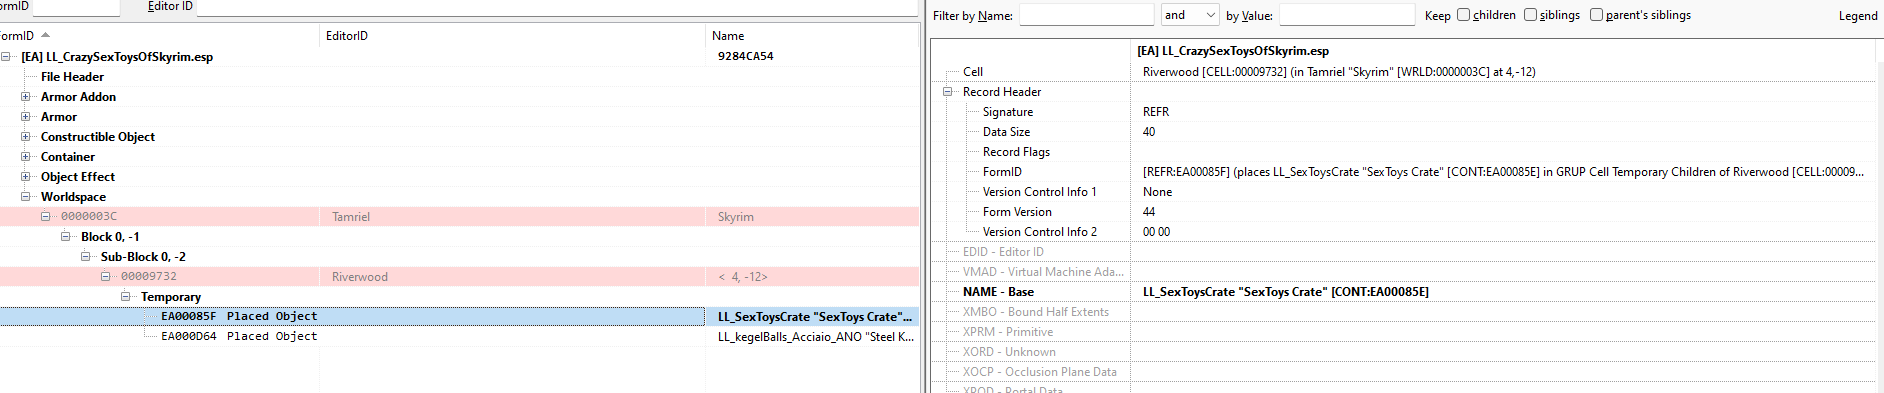
Task: Open the and/or filter combo box
Action: pyautogui.click(x=1190, y=15)
